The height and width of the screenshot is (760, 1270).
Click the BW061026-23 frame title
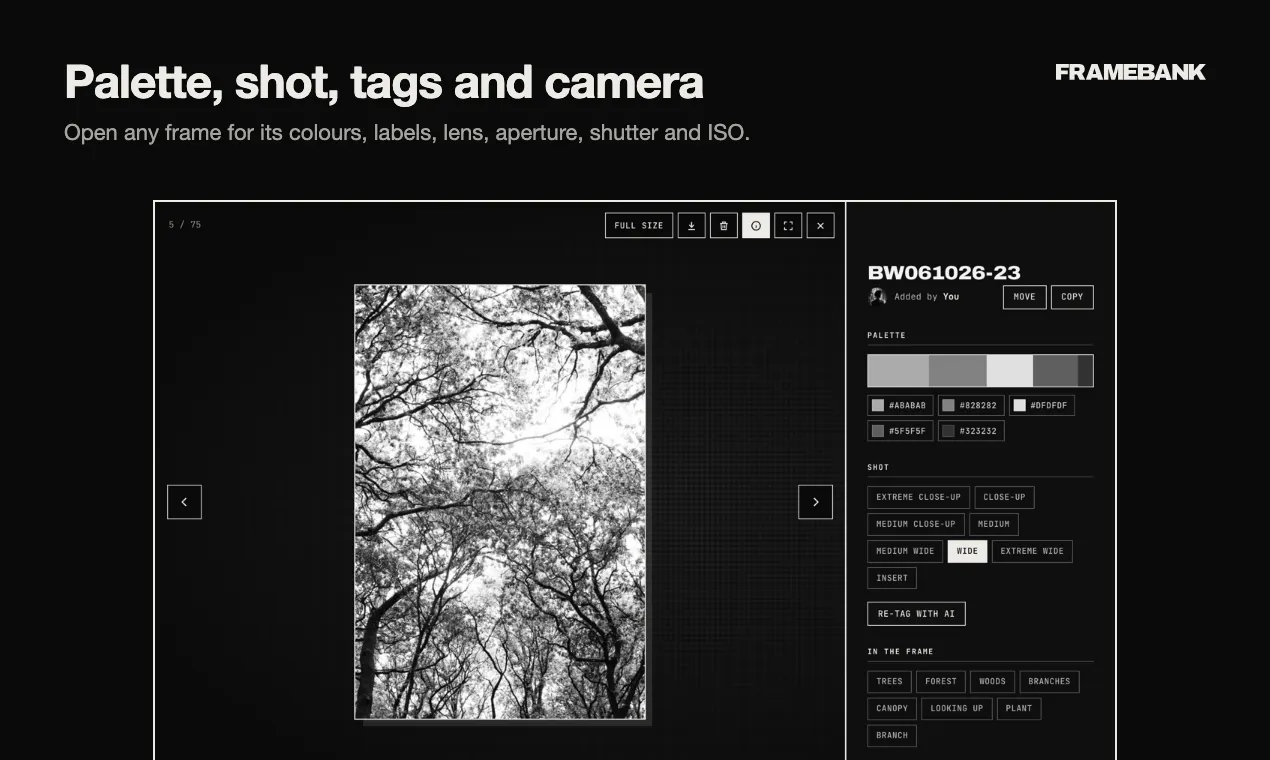coord(944,272)
